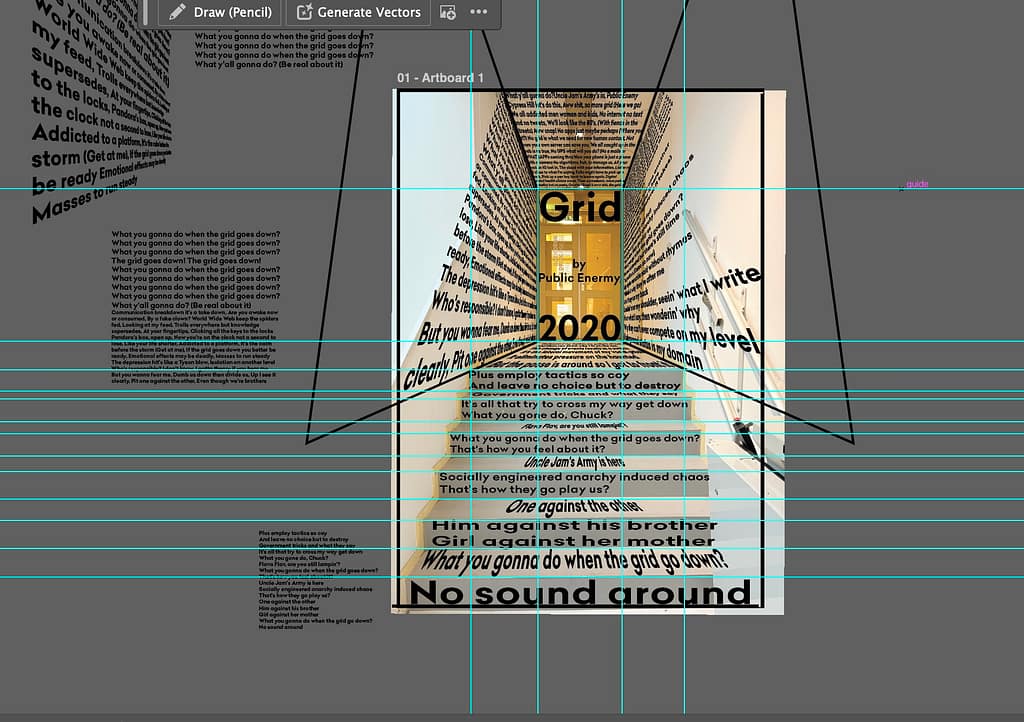Select the "2020" text on the poster
The height and width of the screenshot is (722, 1024).
coord(580,327)
